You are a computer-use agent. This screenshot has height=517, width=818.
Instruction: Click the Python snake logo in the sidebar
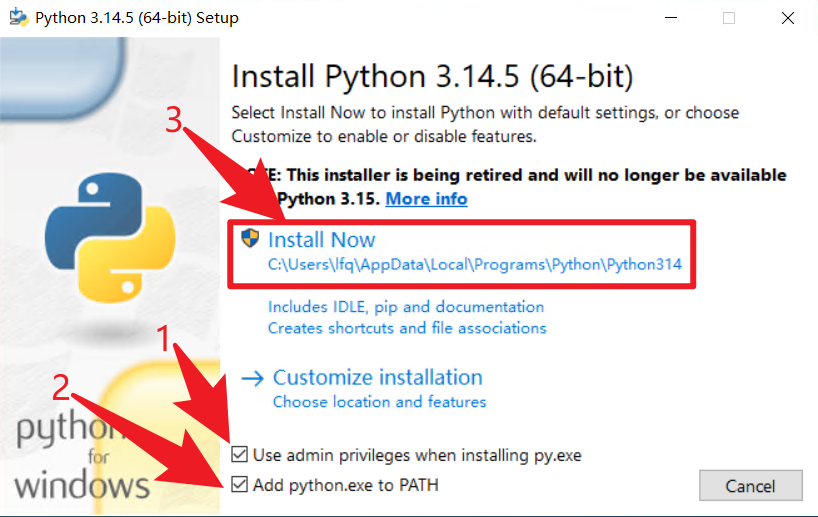point(110,237)
